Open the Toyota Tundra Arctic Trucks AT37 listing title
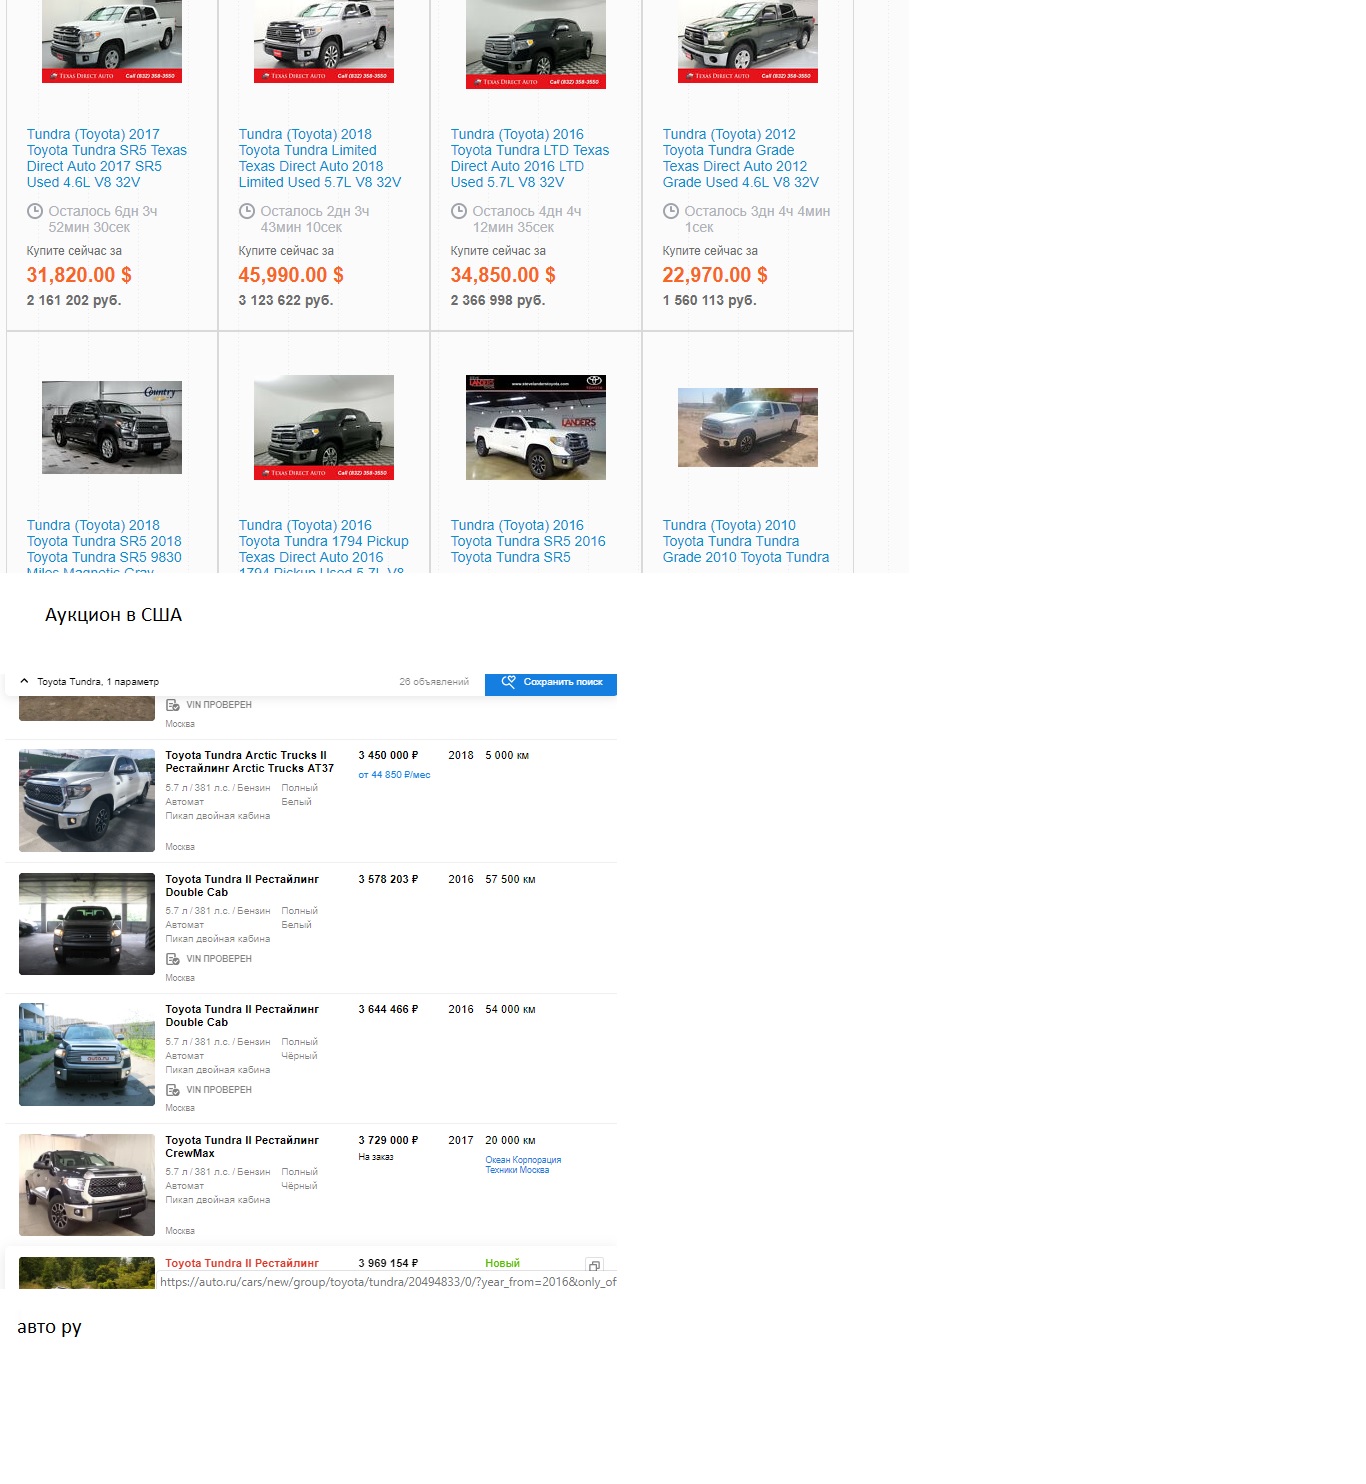1366x1484 pixels. [x=250, y=762]
